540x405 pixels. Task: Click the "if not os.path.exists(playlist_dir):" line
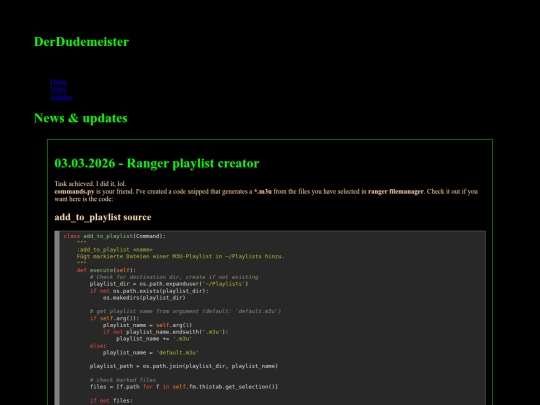149,291
